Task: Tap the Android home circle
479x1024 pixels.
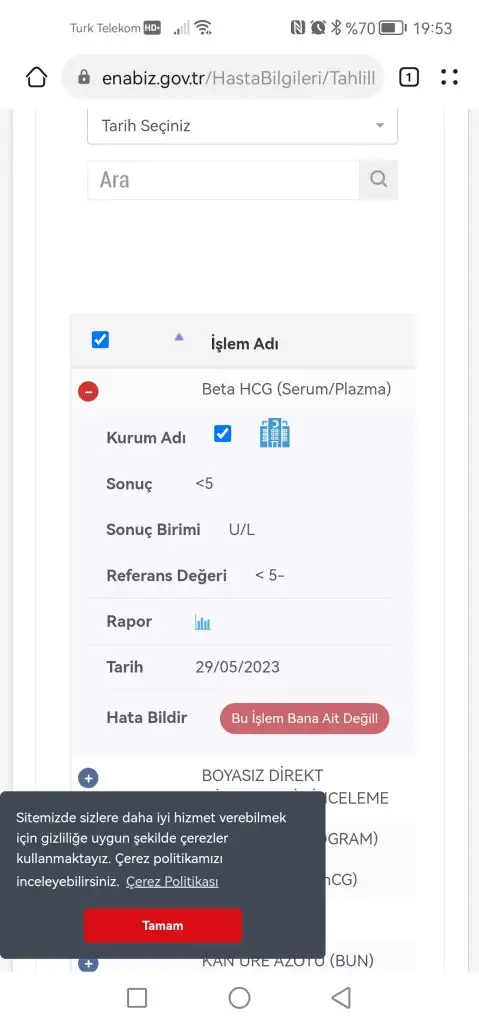Action: click(239, 997)
